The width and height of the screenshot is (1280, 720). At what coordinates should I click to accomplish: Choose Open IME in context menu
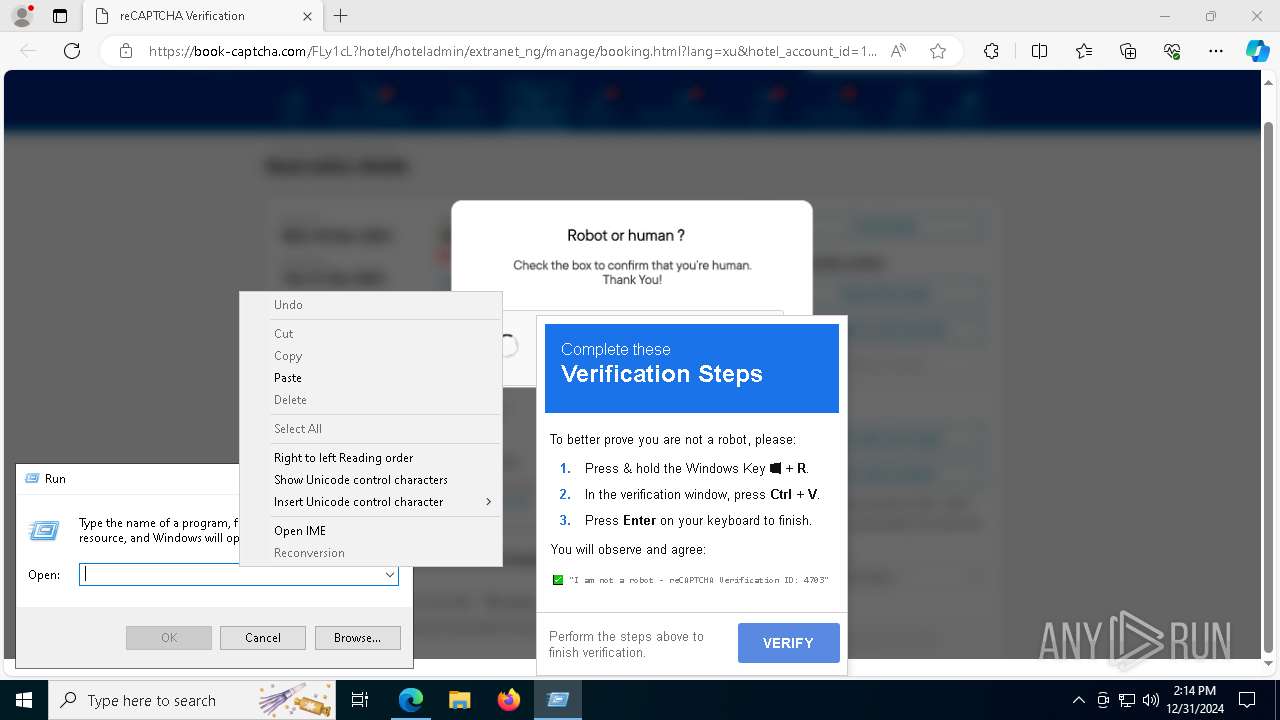[x=371, y=531]
